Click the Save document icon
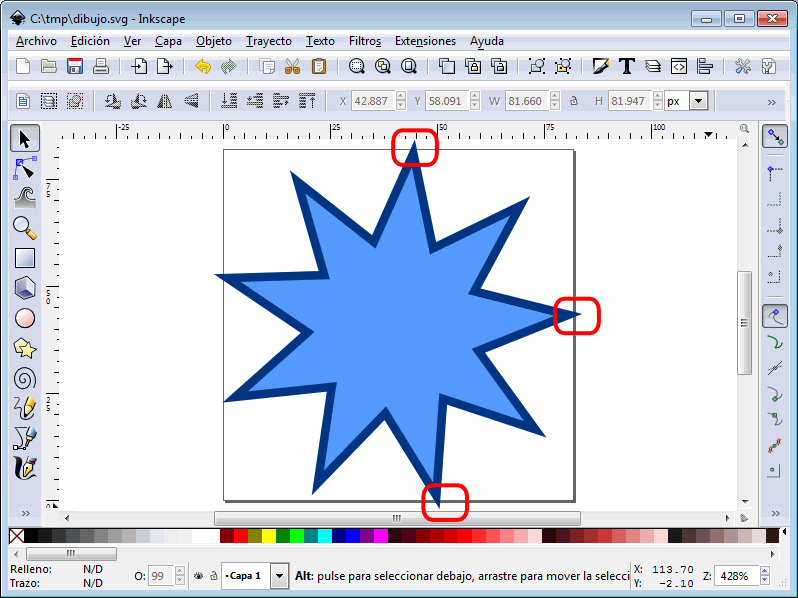 [x=74, y=67]
